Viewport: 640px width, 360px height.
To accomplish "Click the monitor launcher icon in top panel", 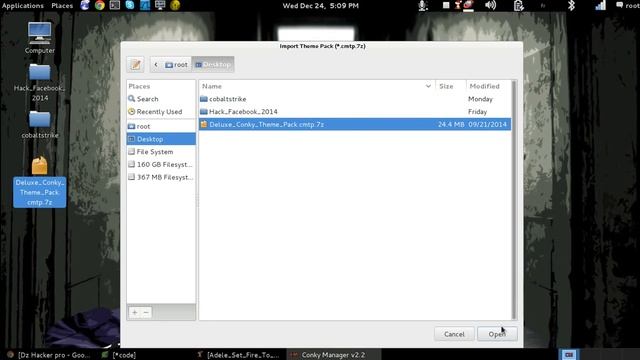I will [x=160, y=5].
